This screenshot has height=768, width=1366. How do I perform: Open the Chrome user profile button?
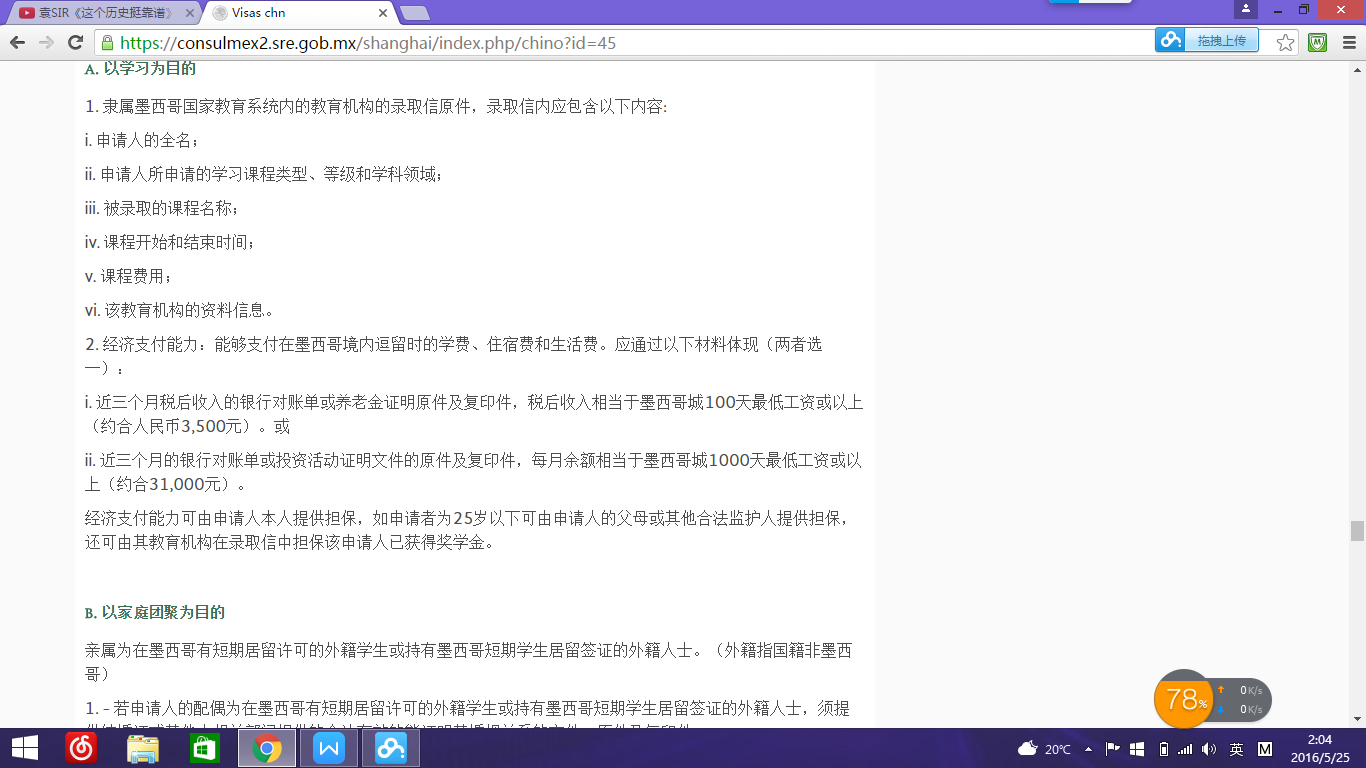pos(1245,9)
